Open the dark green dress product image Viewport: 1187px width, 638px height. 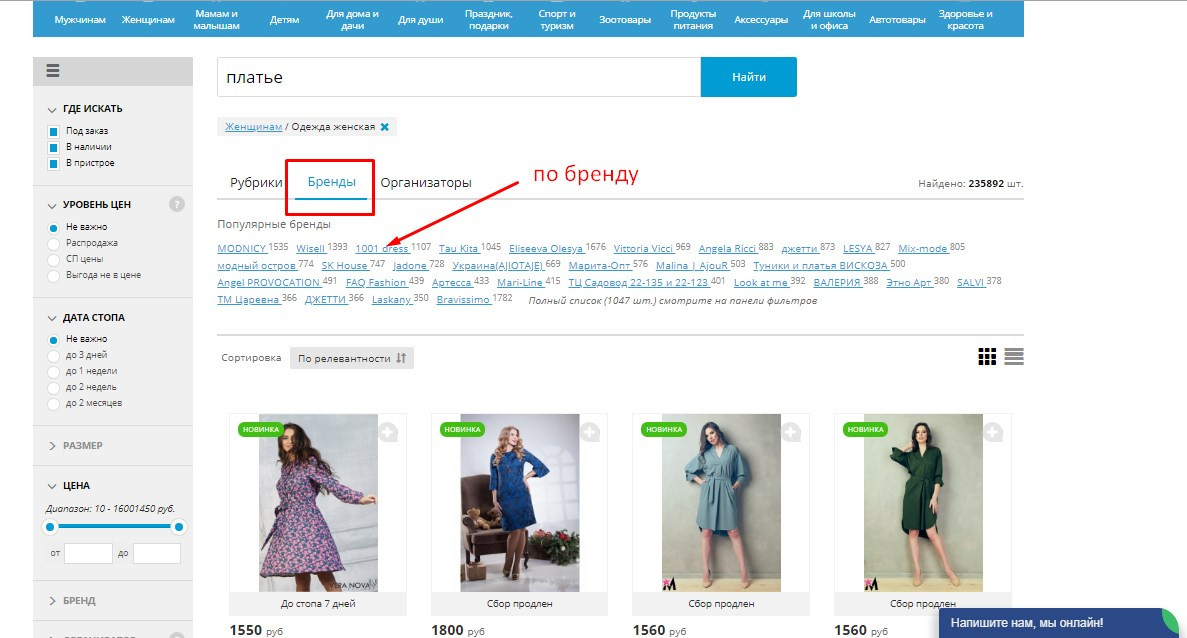coord(923,503)
